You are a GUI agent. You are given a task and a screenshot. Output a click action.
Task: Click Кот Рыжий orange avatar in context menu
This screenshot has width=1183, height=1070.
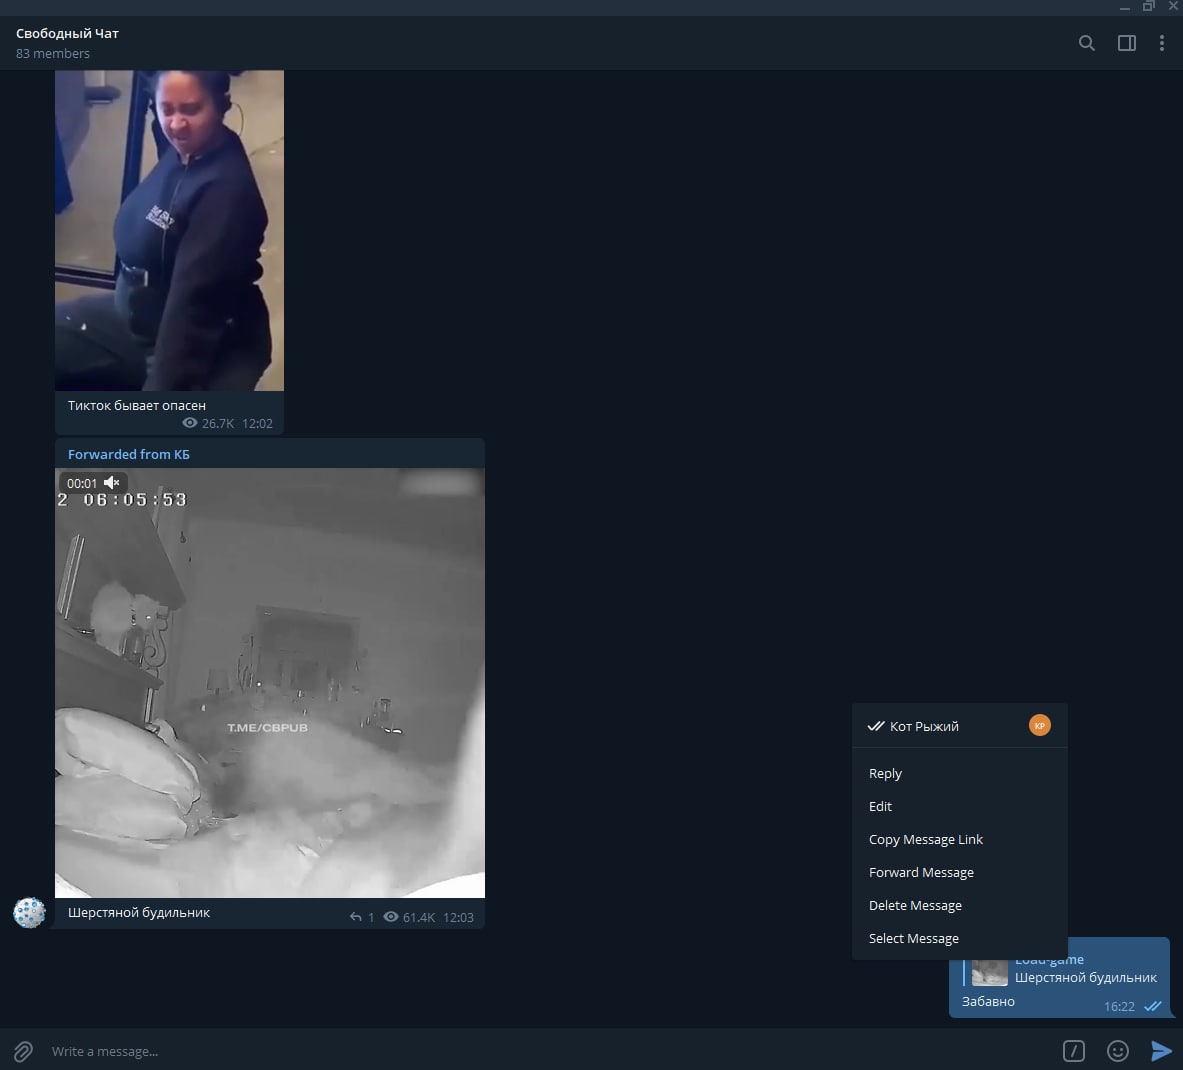(1040, 725)
